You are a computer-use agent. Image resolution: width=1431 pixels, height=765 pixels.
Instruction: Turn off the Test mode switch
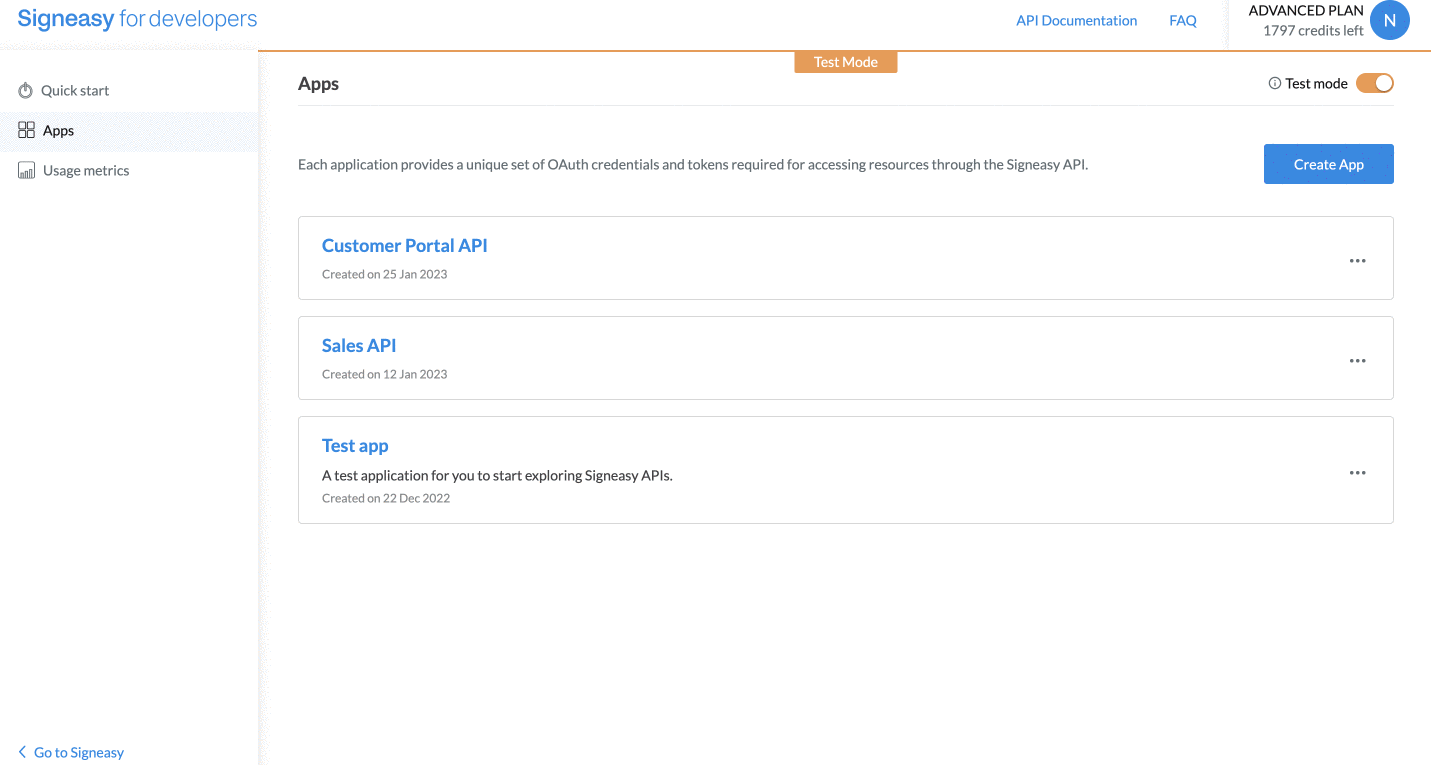click(x=1375, y=84)
